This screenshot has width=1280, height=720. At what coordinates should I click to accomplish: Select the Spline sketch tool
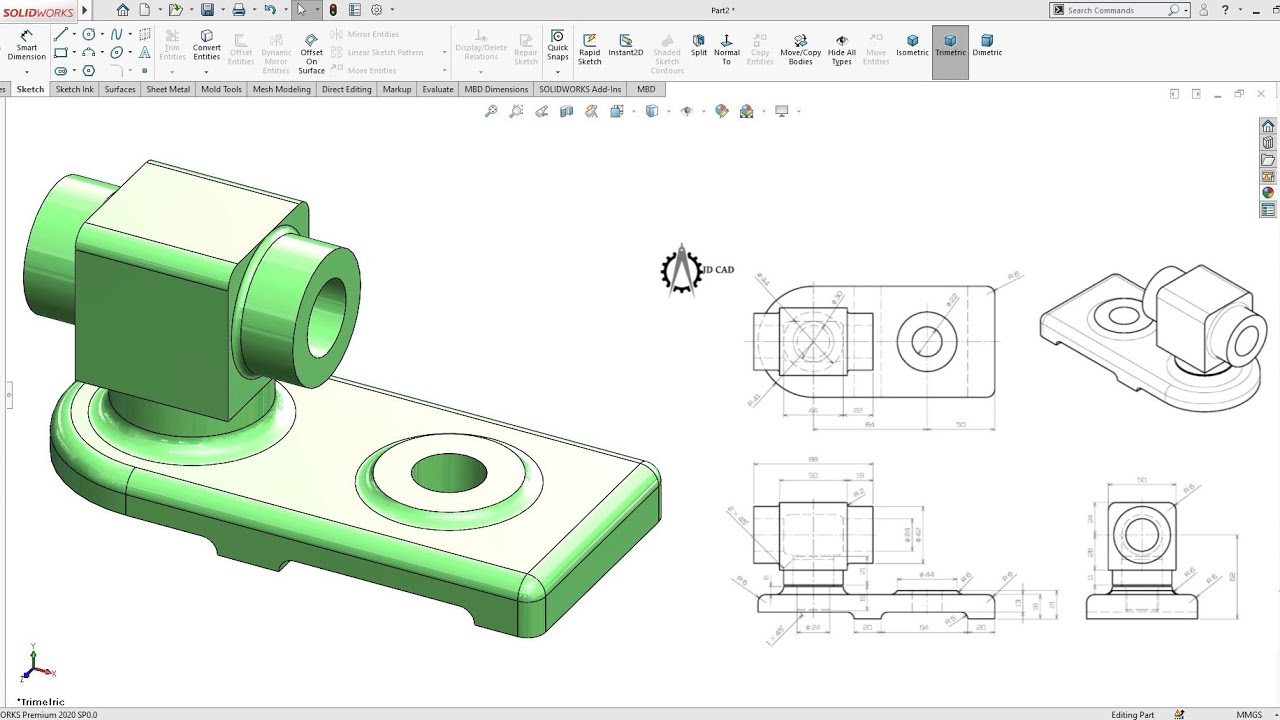[x=117, y=35]
